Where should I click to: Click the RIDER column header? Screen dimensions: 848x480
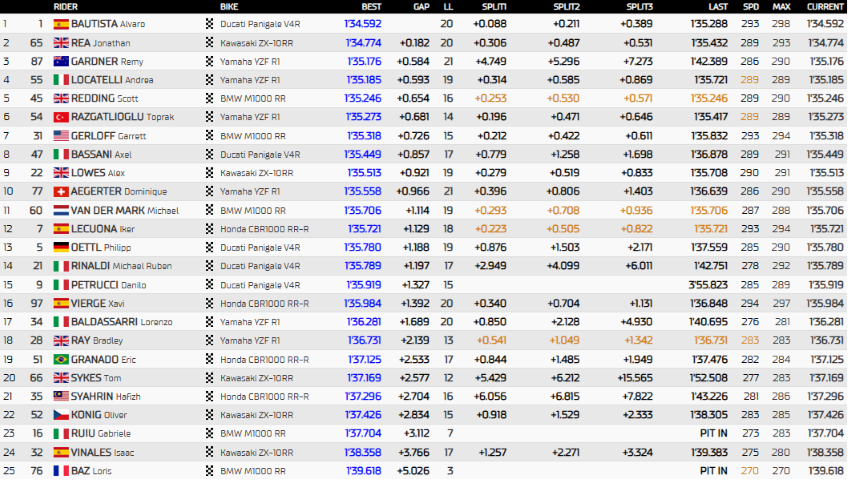[65, 6]
